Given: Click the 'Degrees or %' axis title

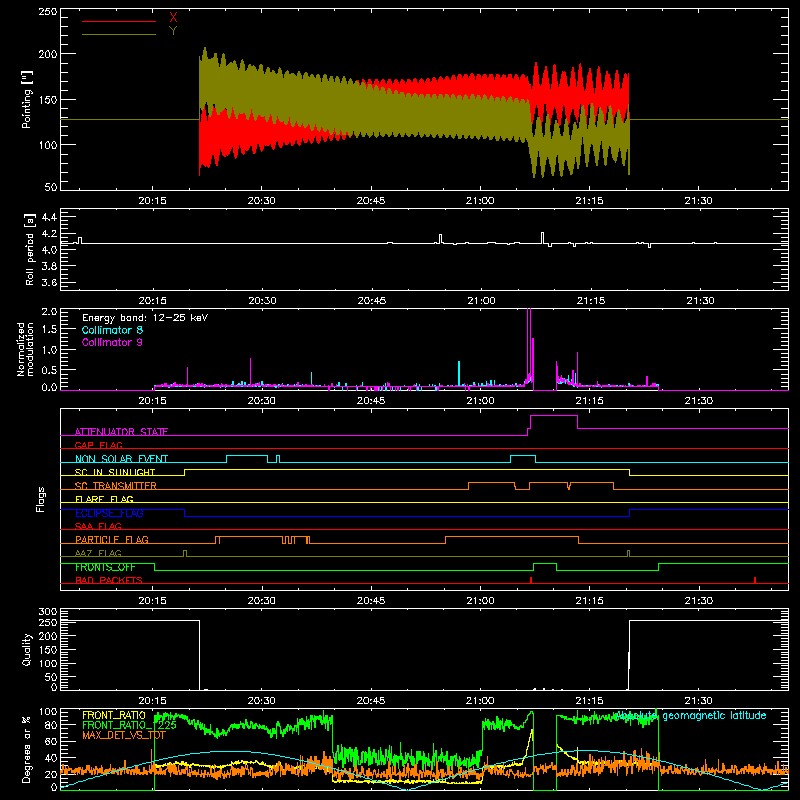Looking at the screenshot, I should (x=27, y=749).
